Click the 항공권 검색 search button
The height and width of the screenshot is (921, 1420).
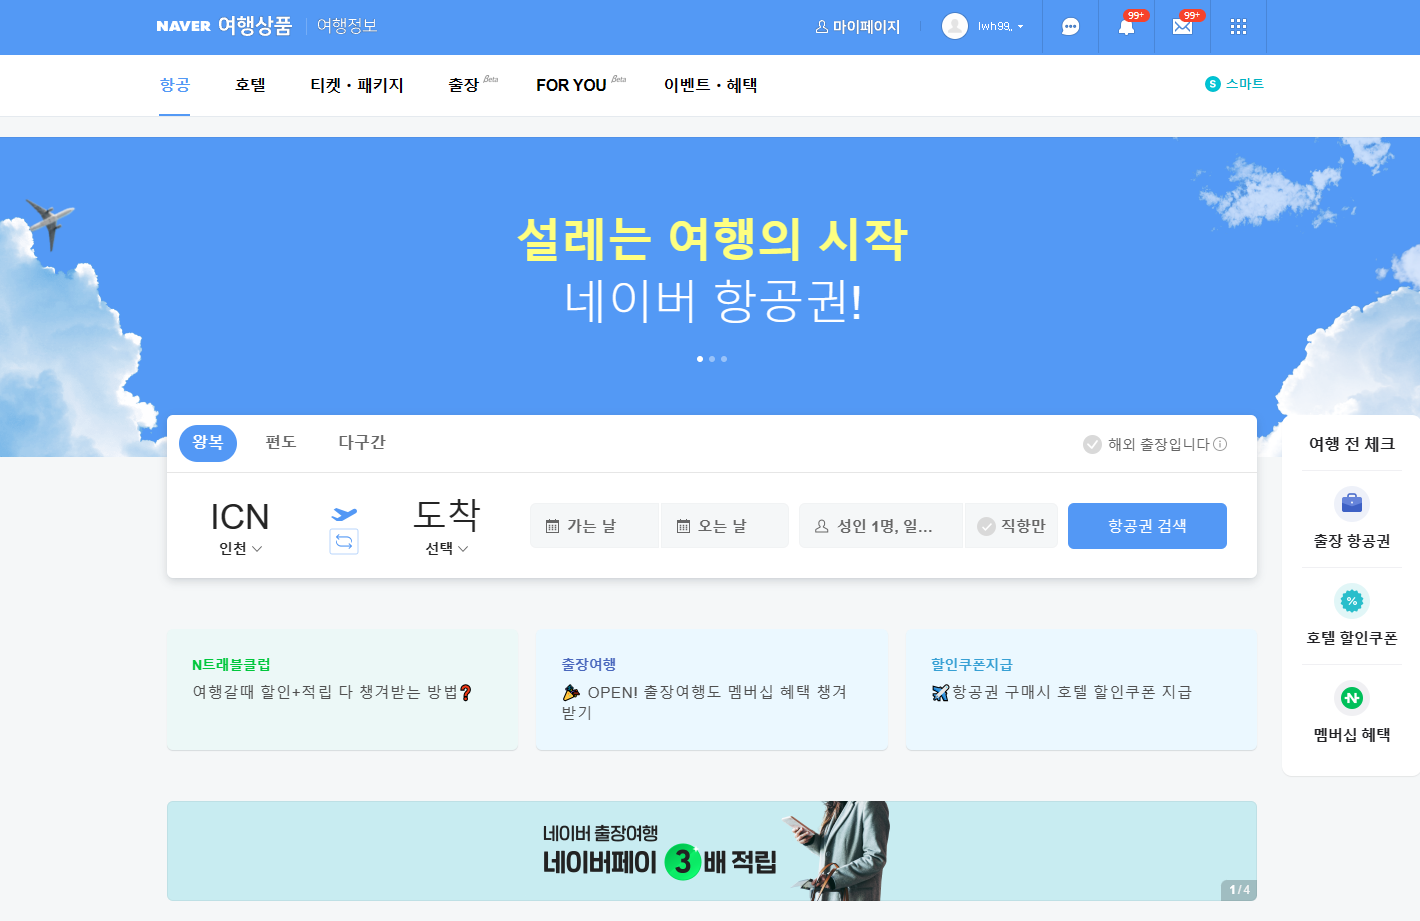click(x=1147, y=525)
